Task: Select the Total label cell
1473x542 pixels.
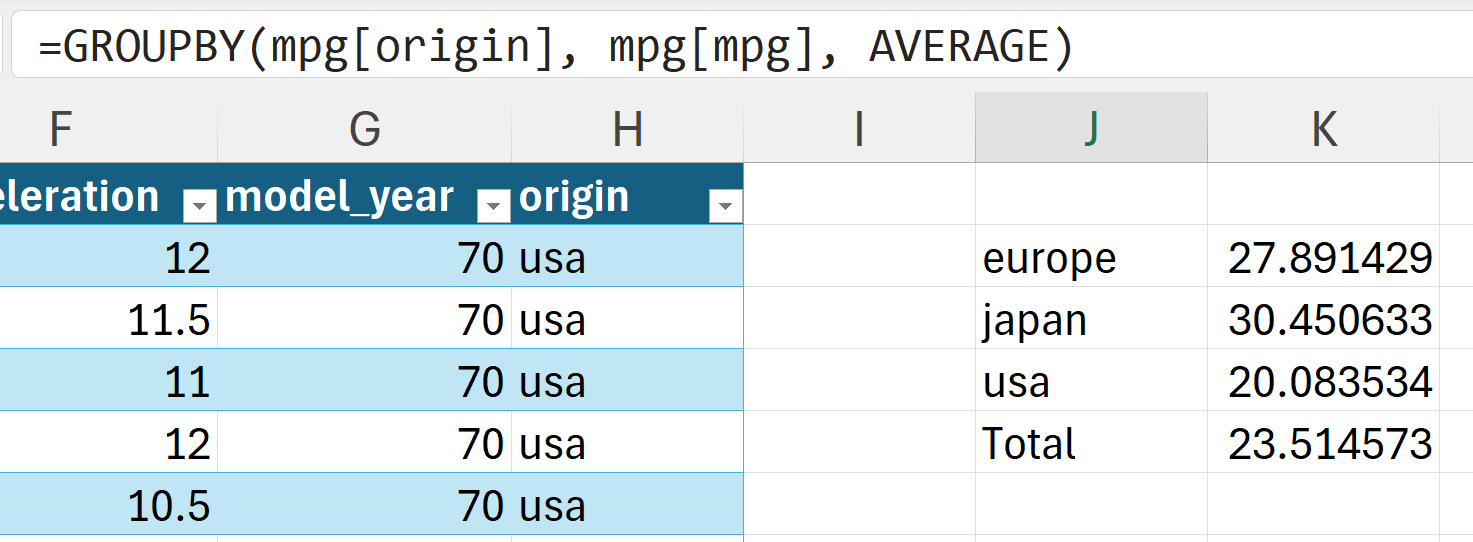Action: pos(1091,443)
